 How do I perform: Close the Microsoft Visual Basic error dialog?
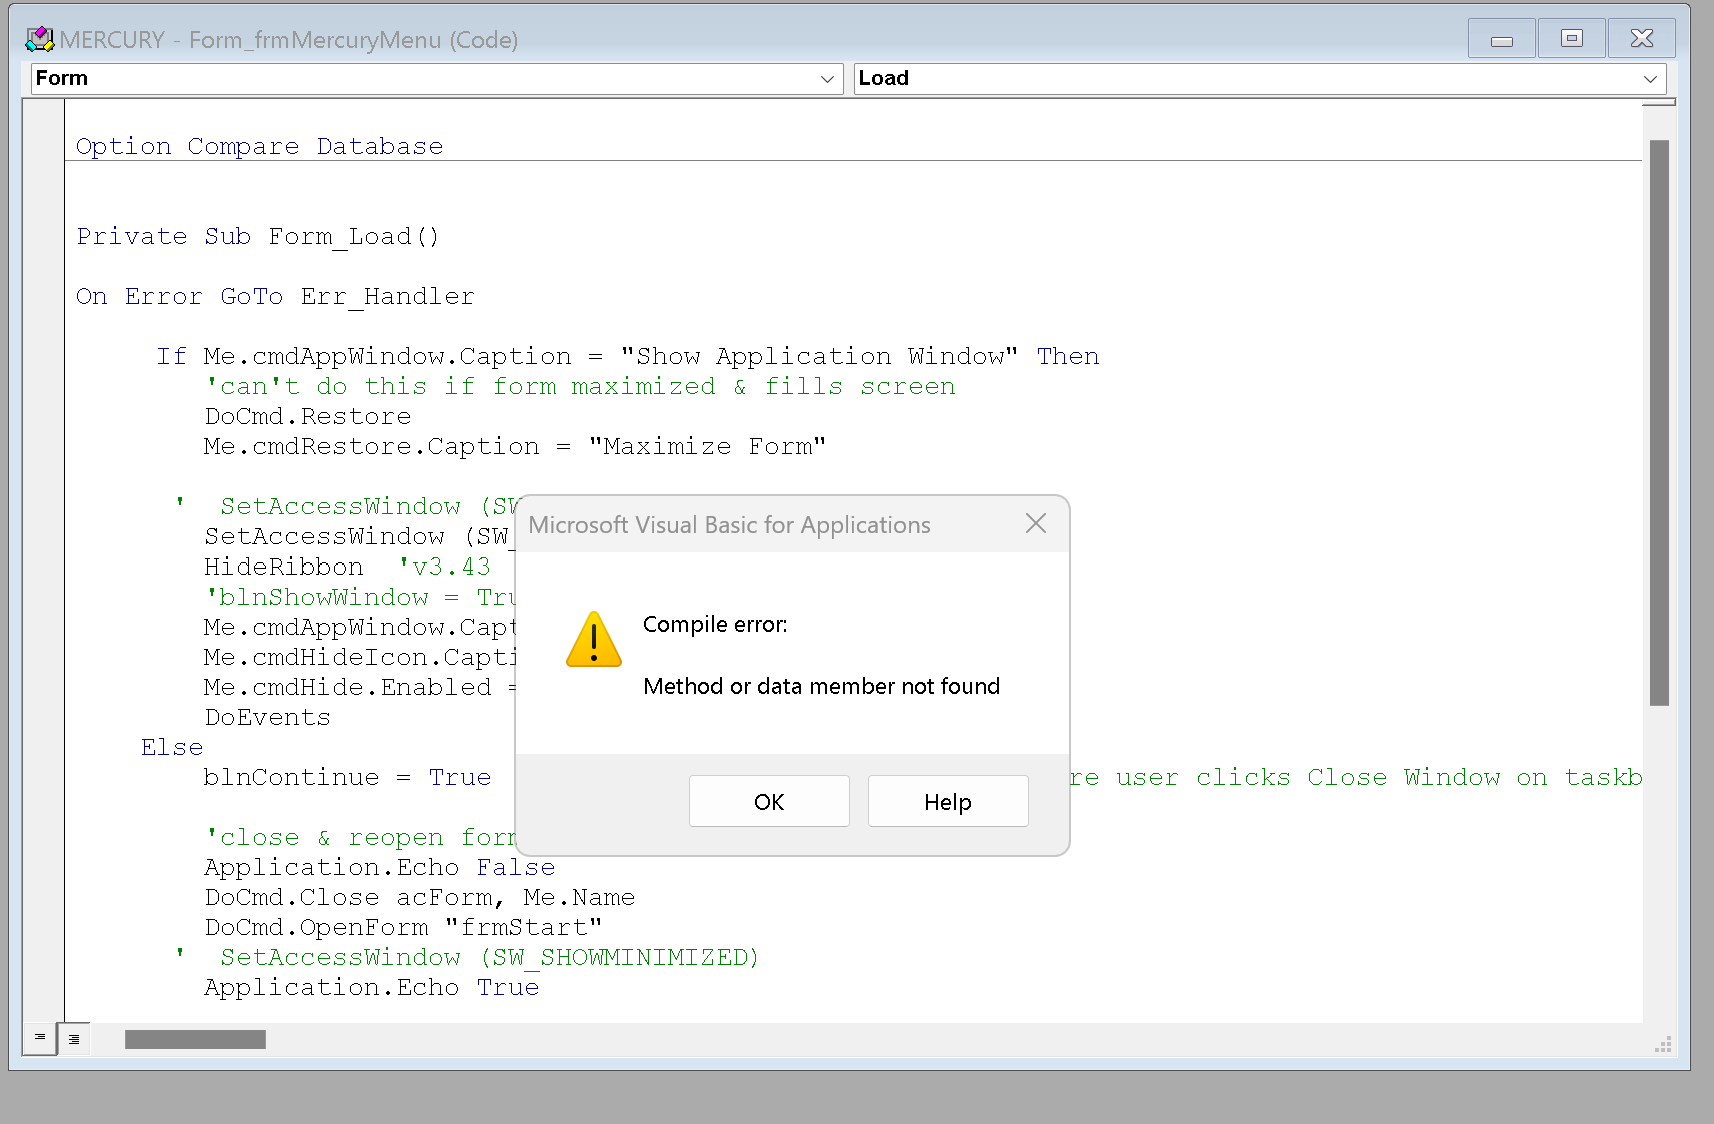1036,523
